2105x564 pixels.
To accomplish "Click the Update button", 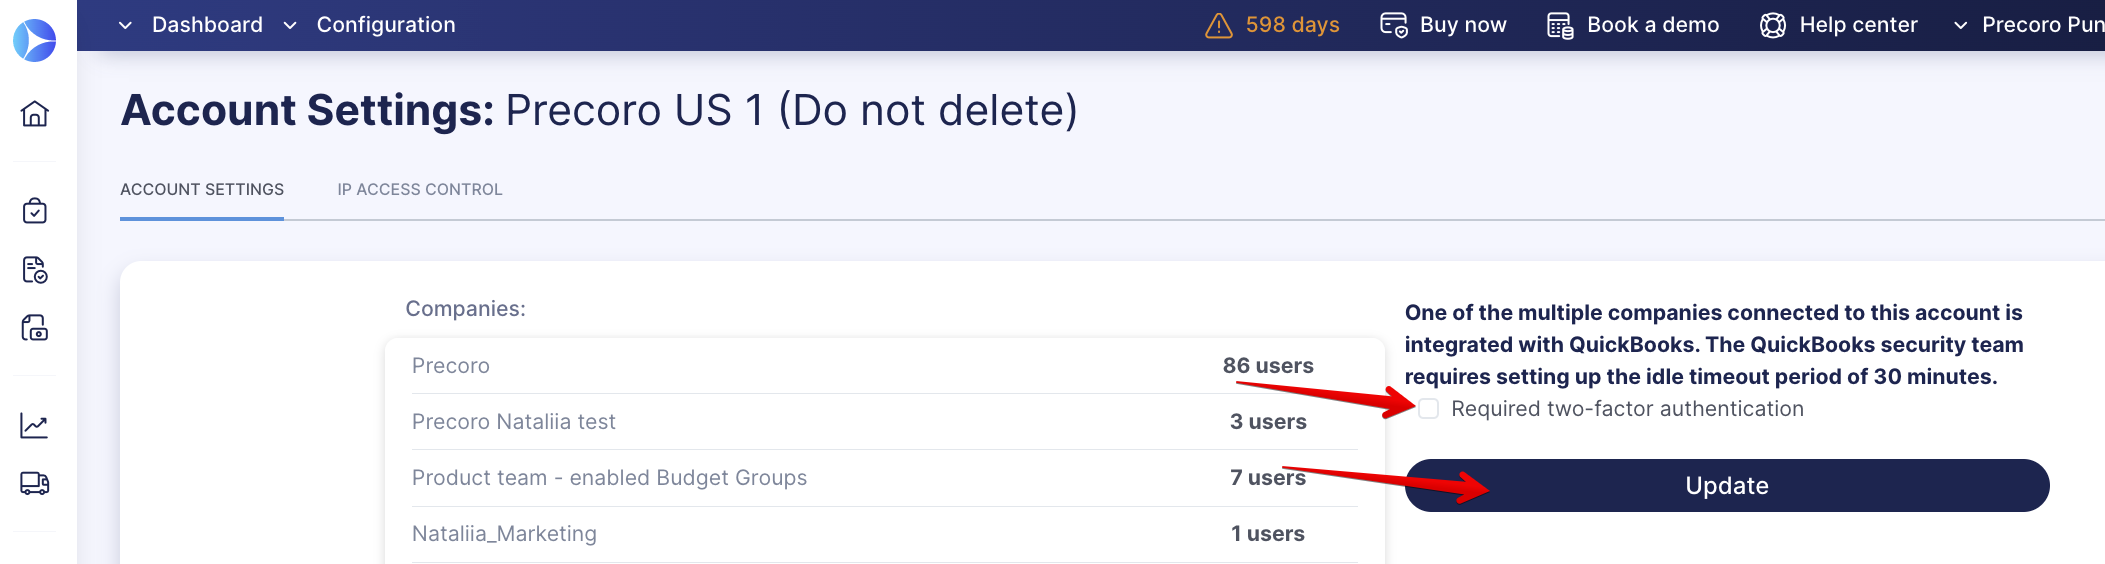I will [1727, 486].
